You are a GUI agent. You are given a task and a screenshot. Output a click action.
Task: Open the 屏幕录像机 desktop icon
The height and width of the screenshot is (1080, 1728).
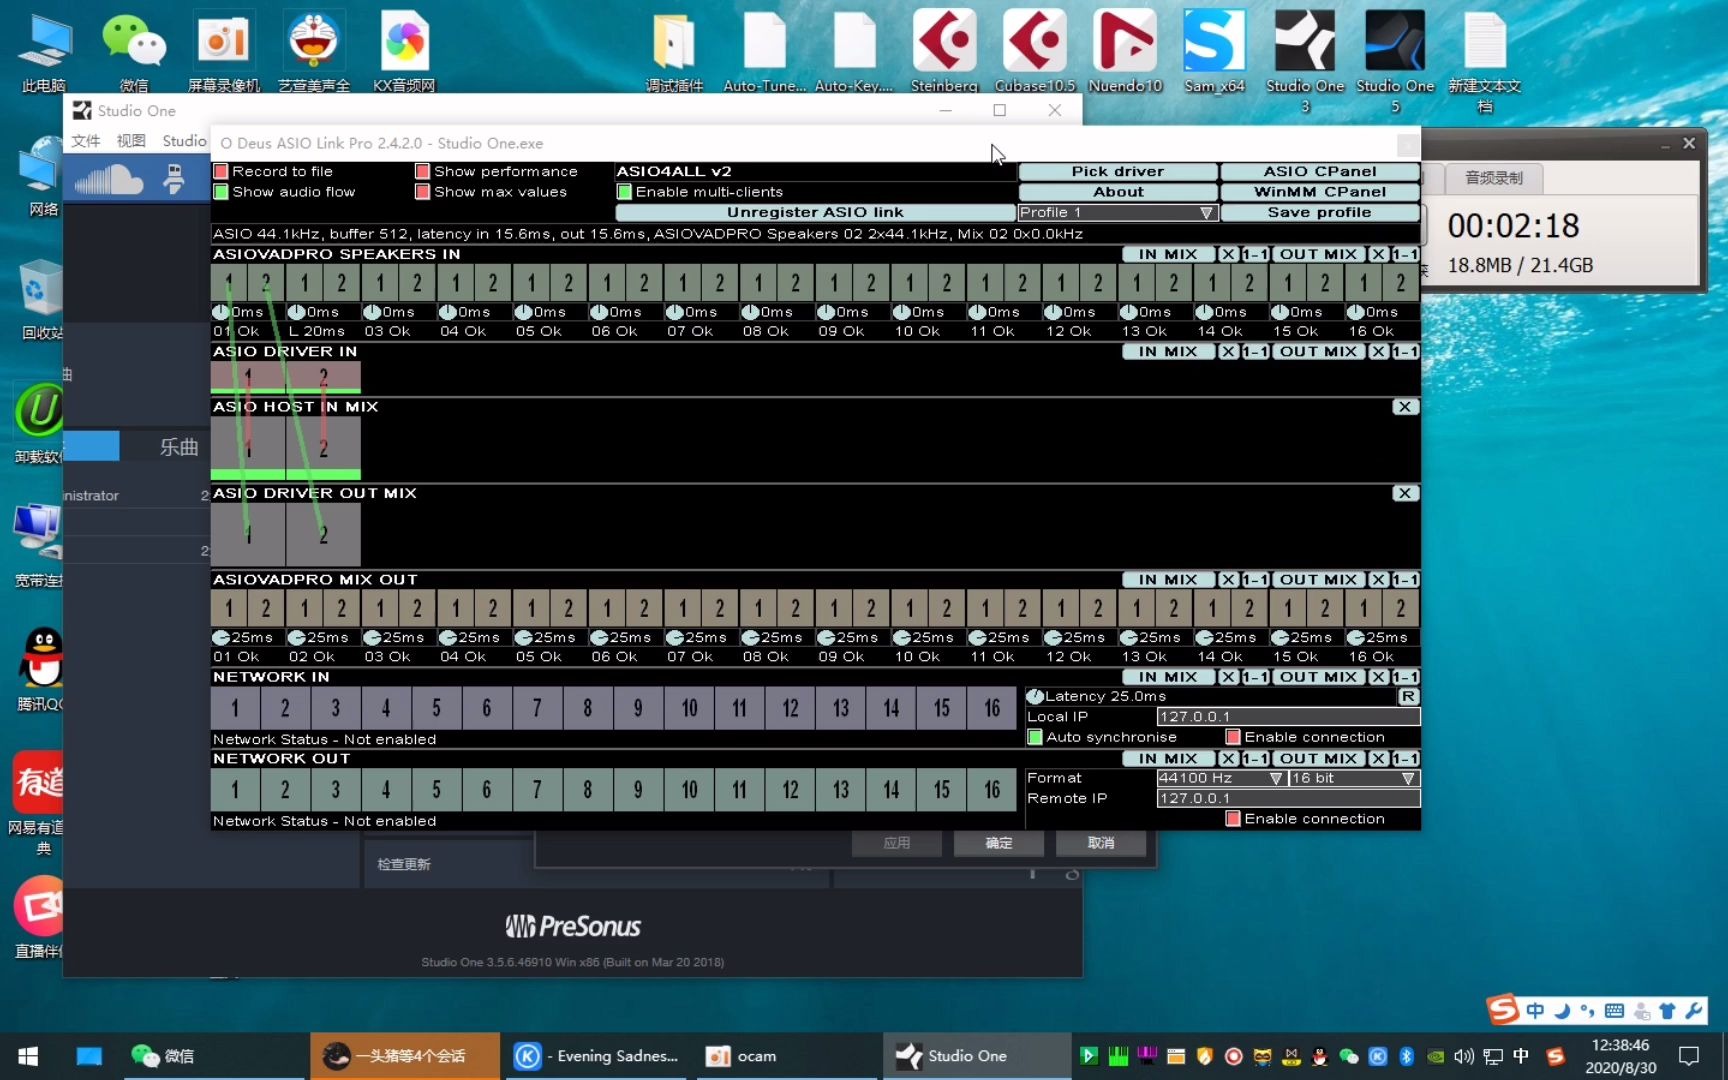[x=224, y=50]
